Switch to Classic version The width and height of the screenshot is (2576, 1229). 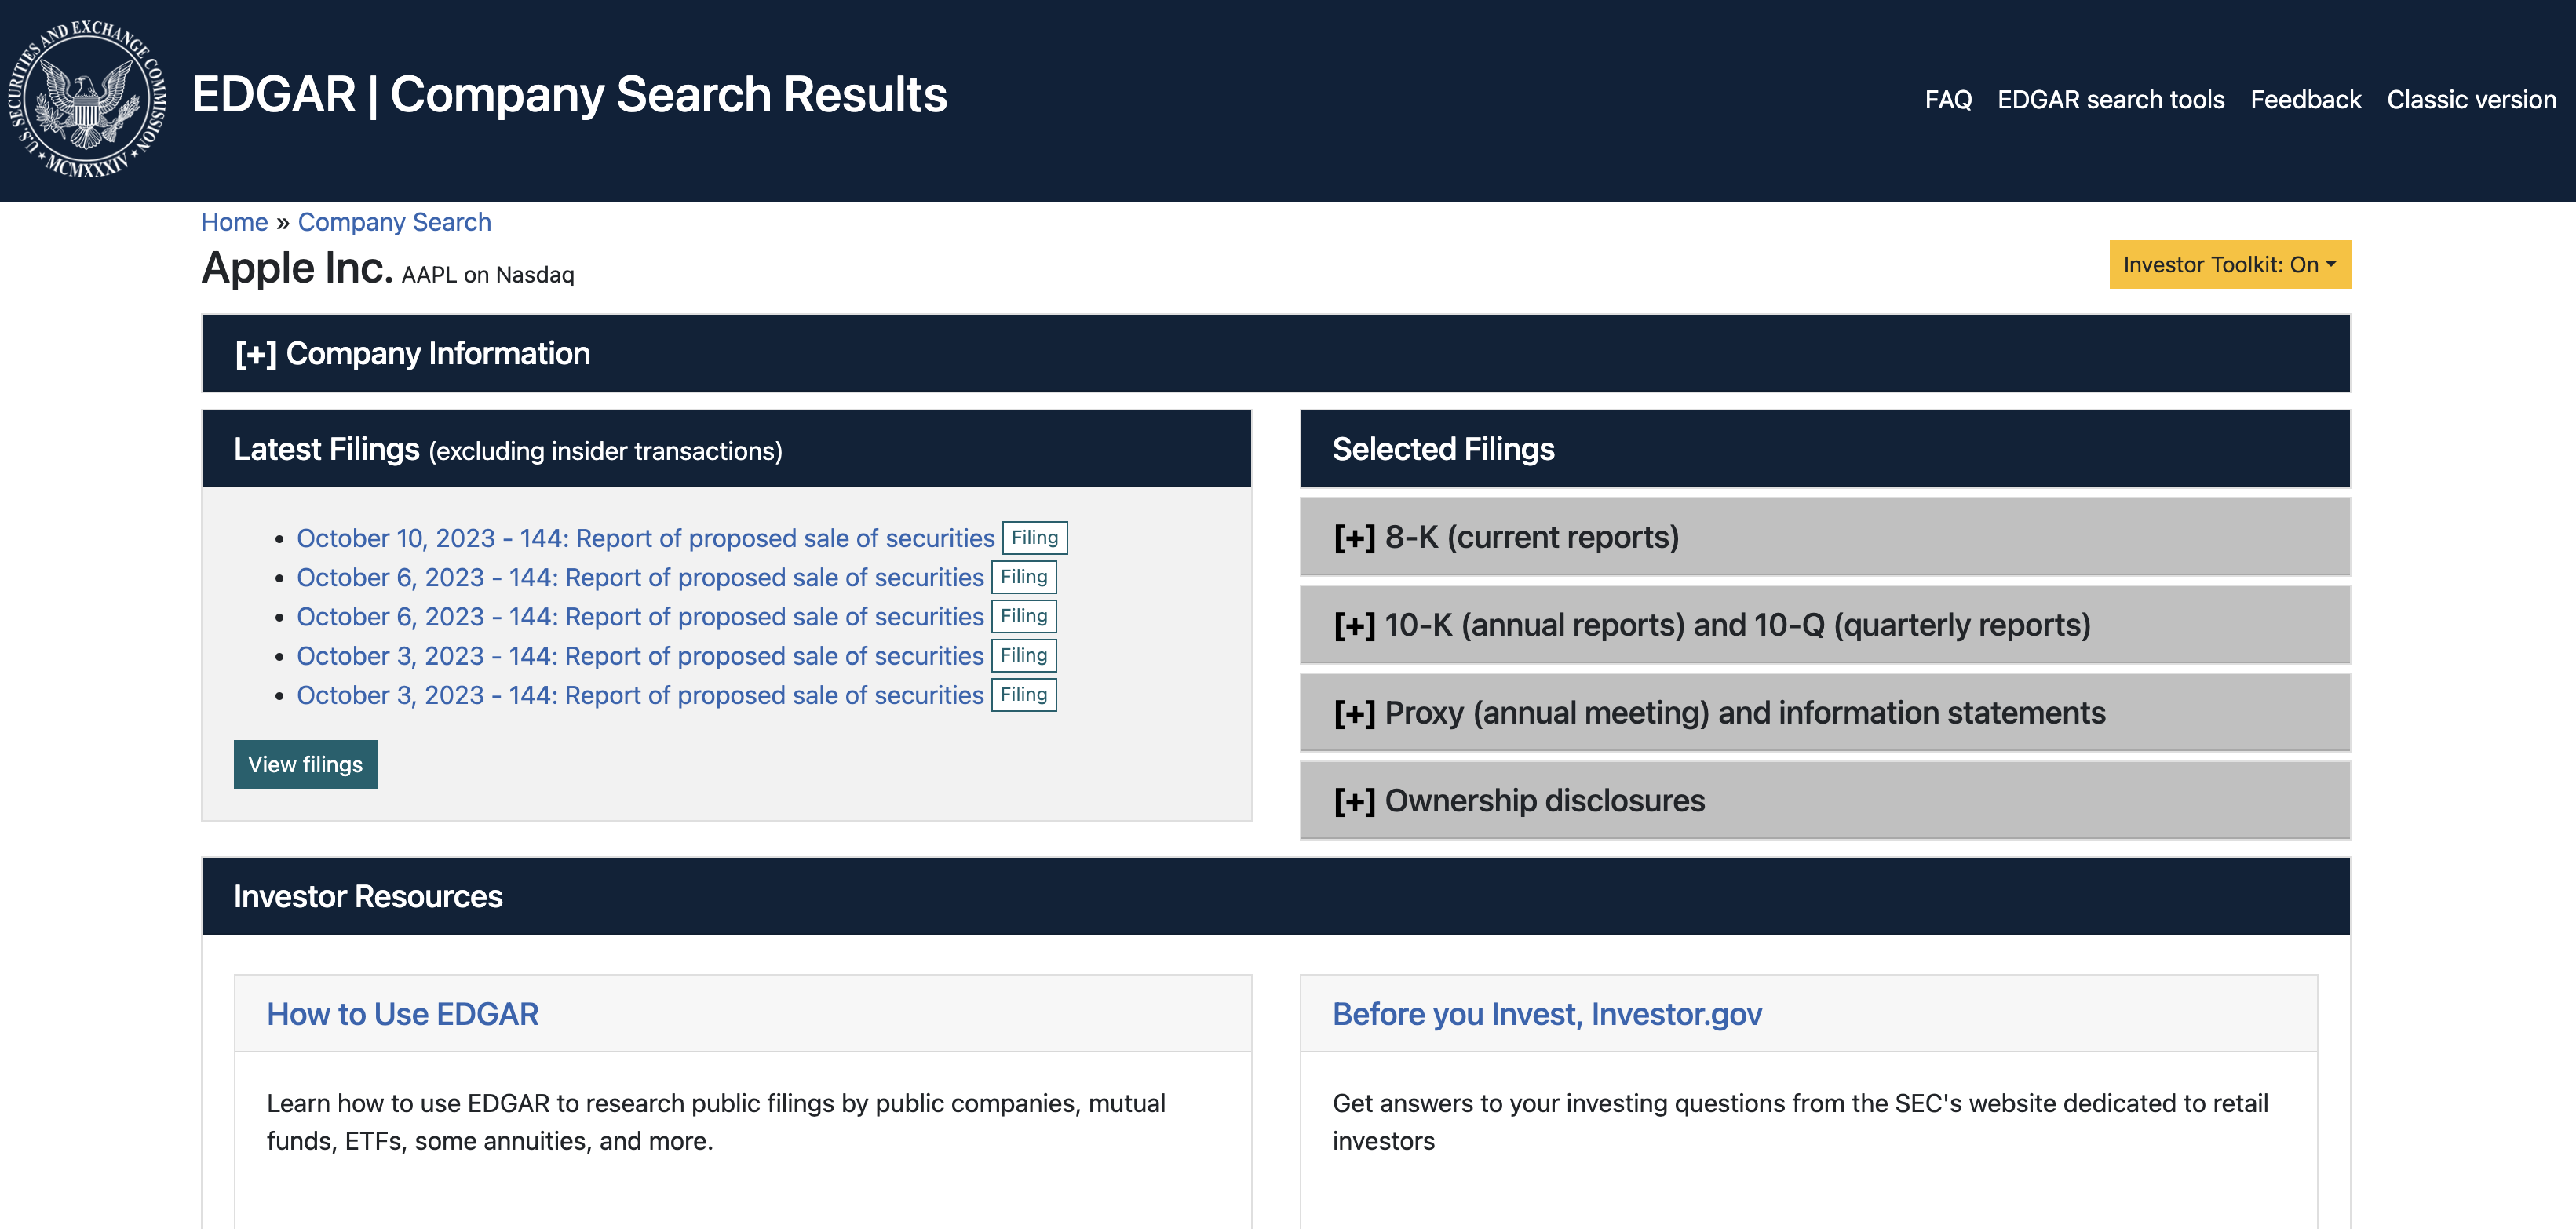coord(2471,100)
